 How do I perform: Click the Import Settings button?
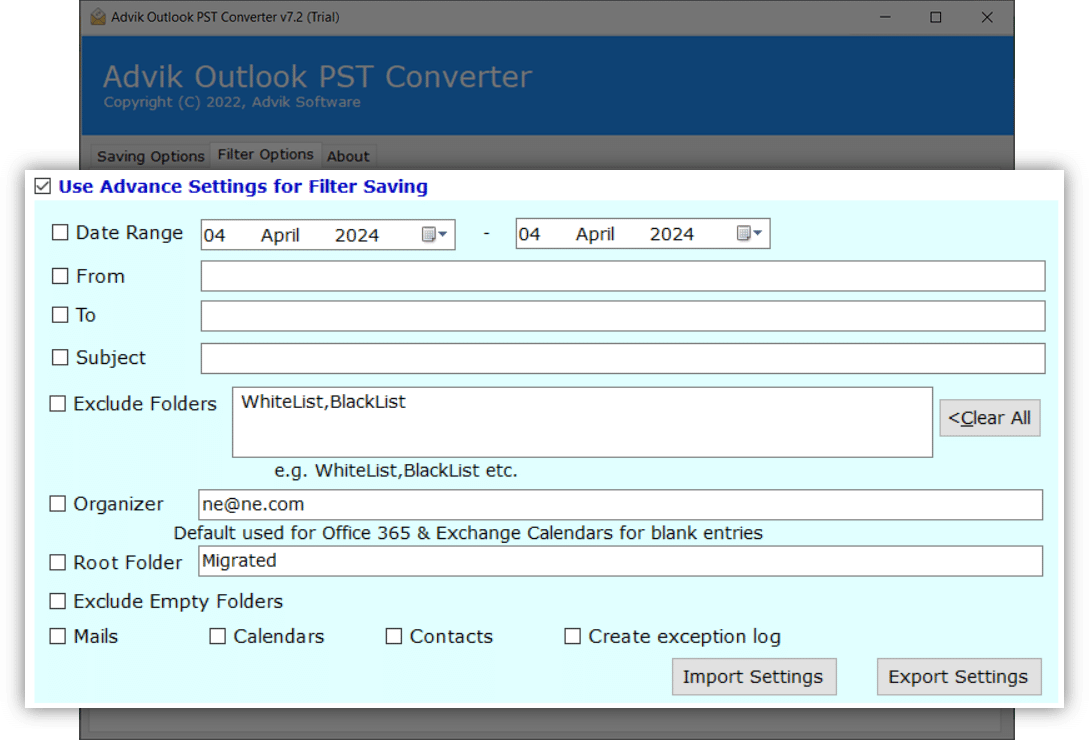(754, 677)
